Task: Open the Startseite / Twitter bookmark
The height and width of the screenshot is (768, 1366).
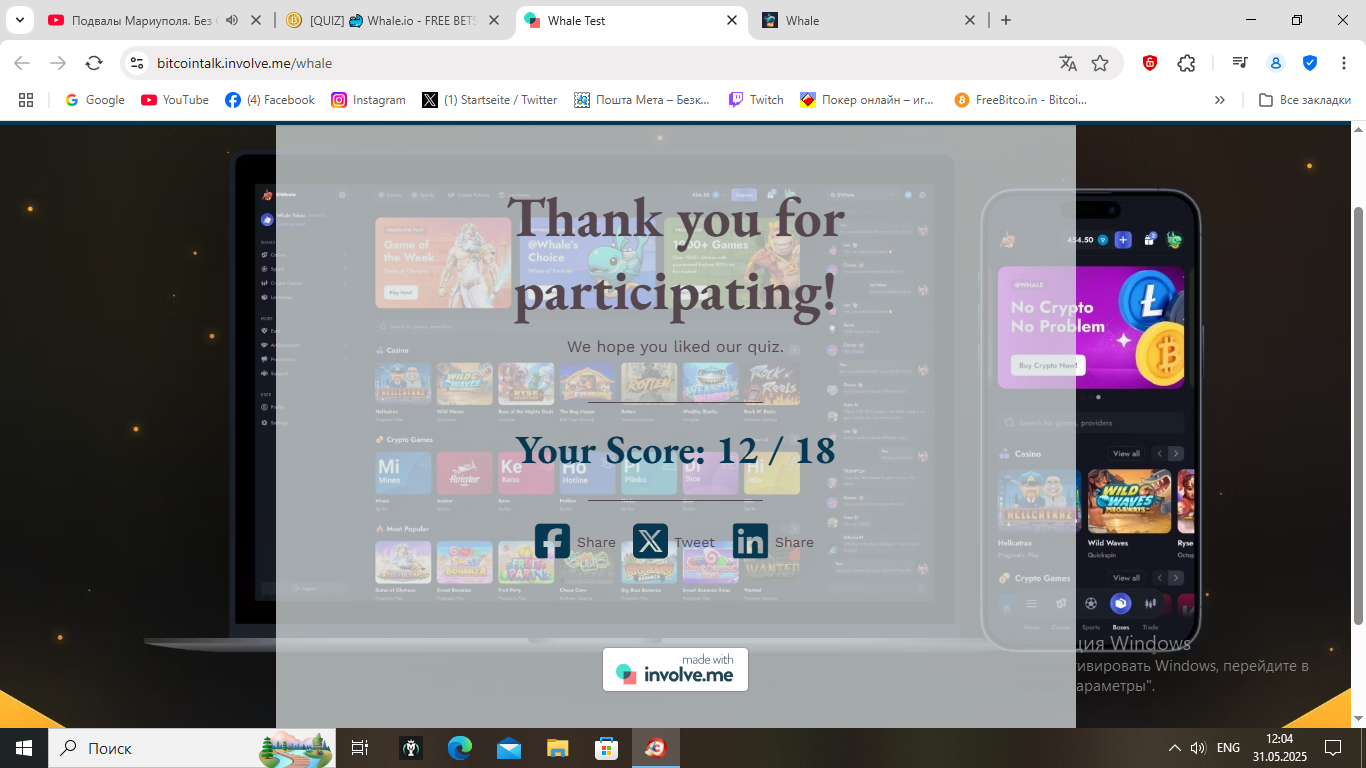Action: pyautogui.click(x=490, y=100)
